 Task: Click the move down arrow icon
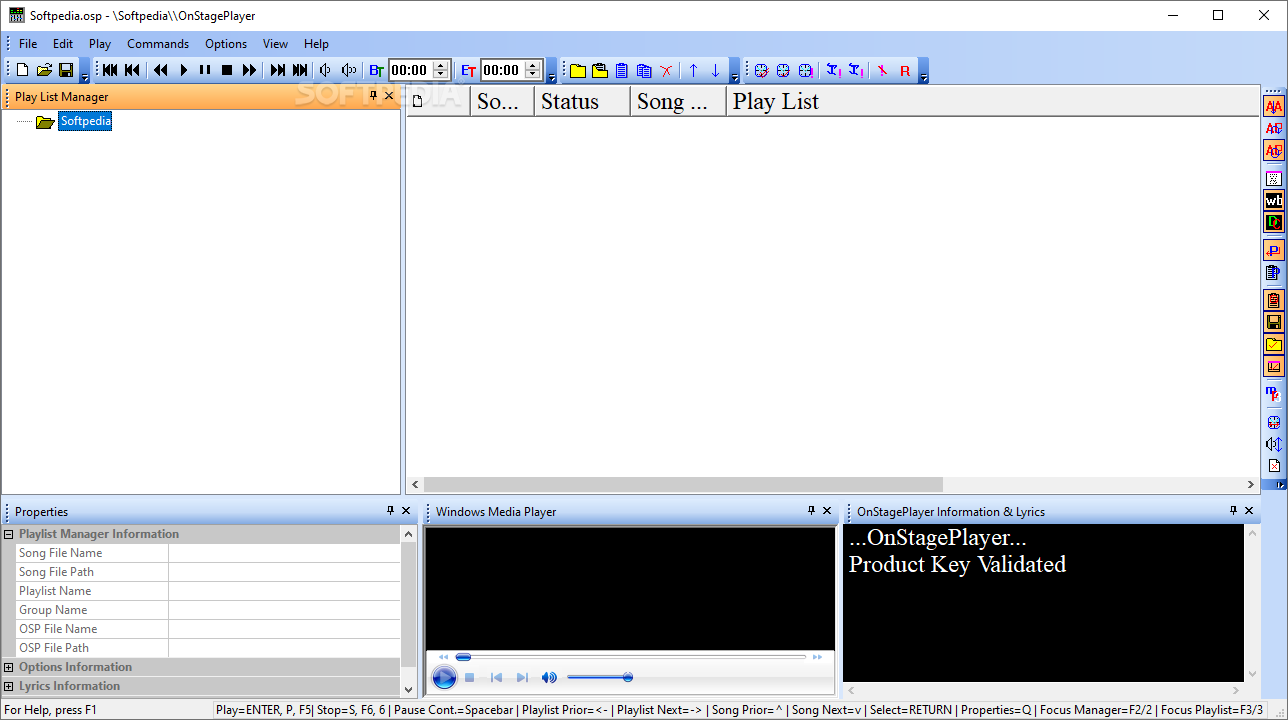click(x=715, y=70)
